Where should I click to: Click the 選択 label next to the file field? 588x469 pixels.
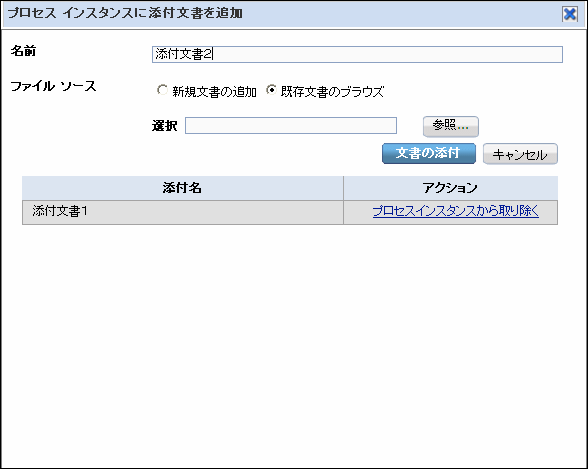pos(164,126)
